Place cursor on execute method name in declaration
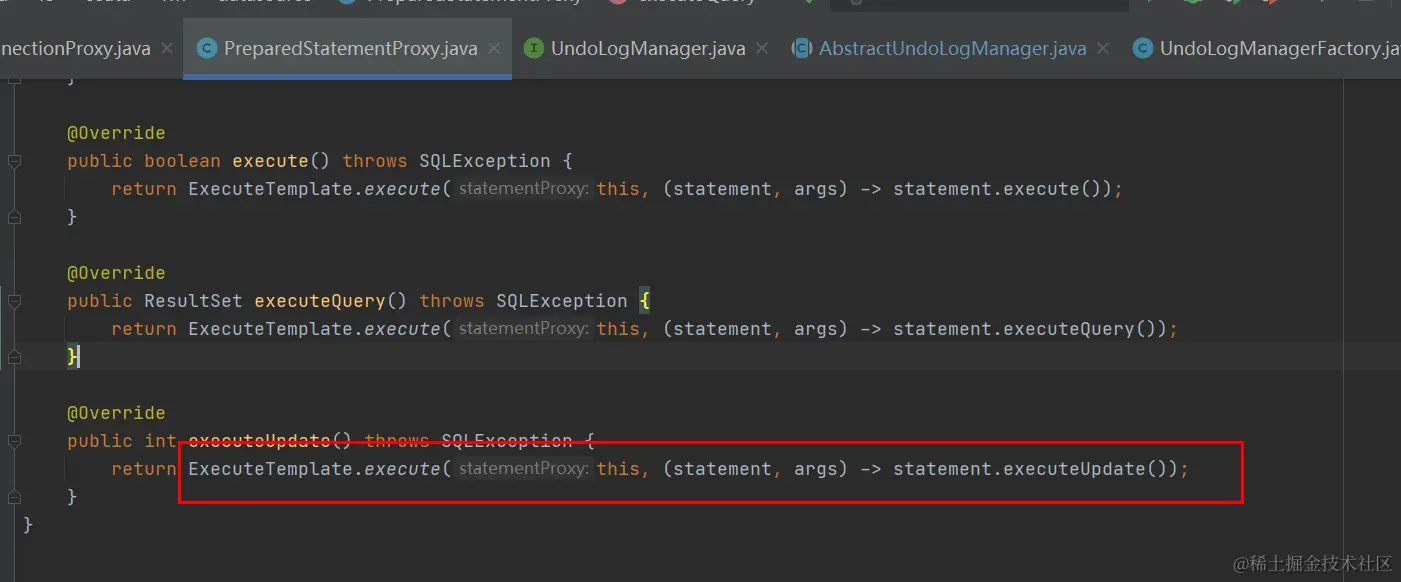Image resolution: width=1401 pixels, height=582 pixels. [x=271, y=161]
